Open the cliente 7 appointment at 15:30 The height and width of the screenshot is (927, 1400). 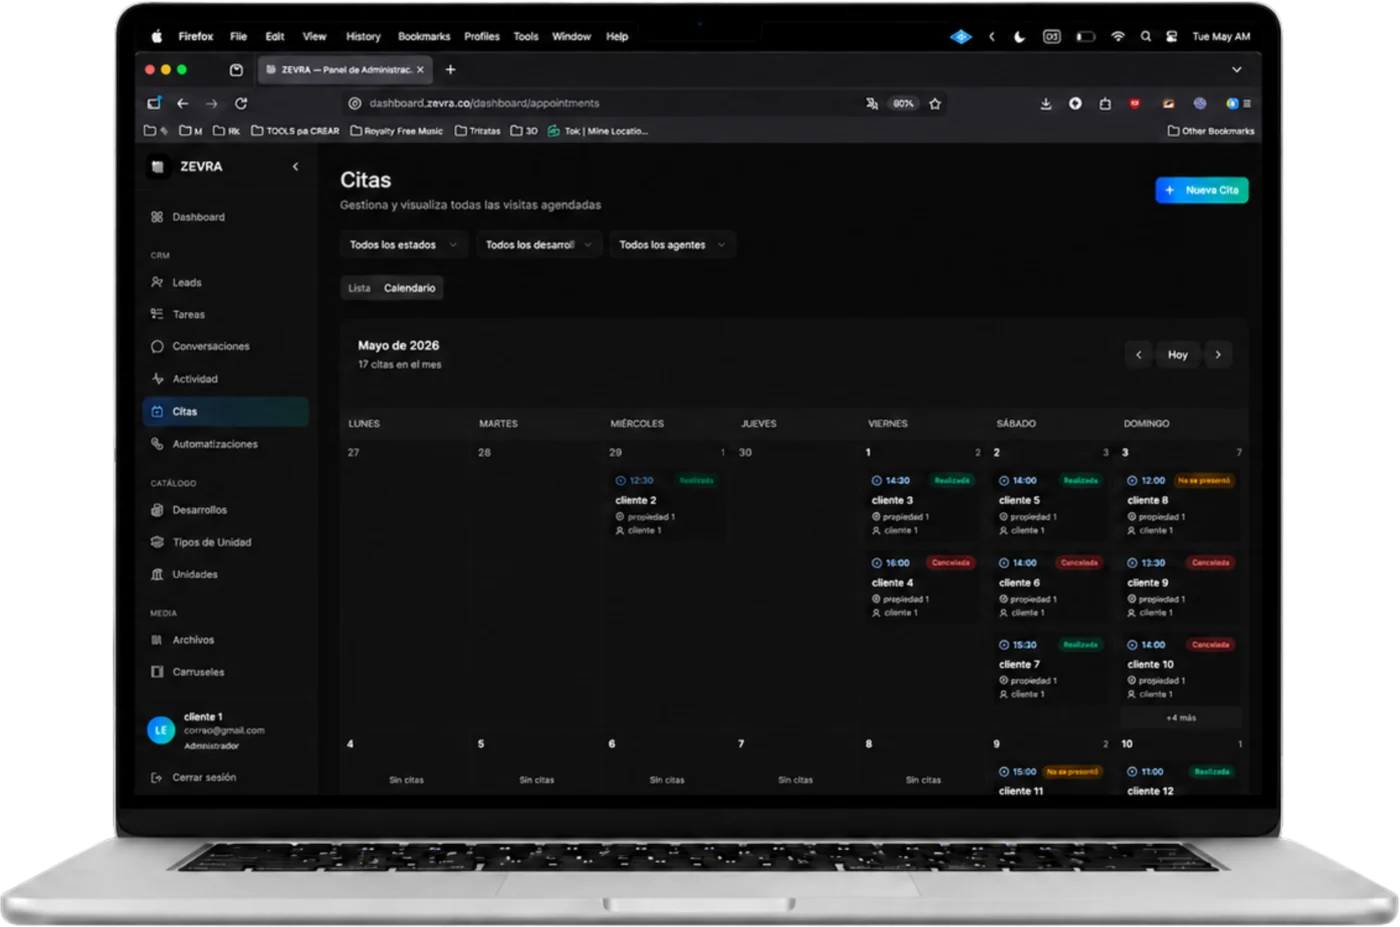click(x=1050, y=669)
